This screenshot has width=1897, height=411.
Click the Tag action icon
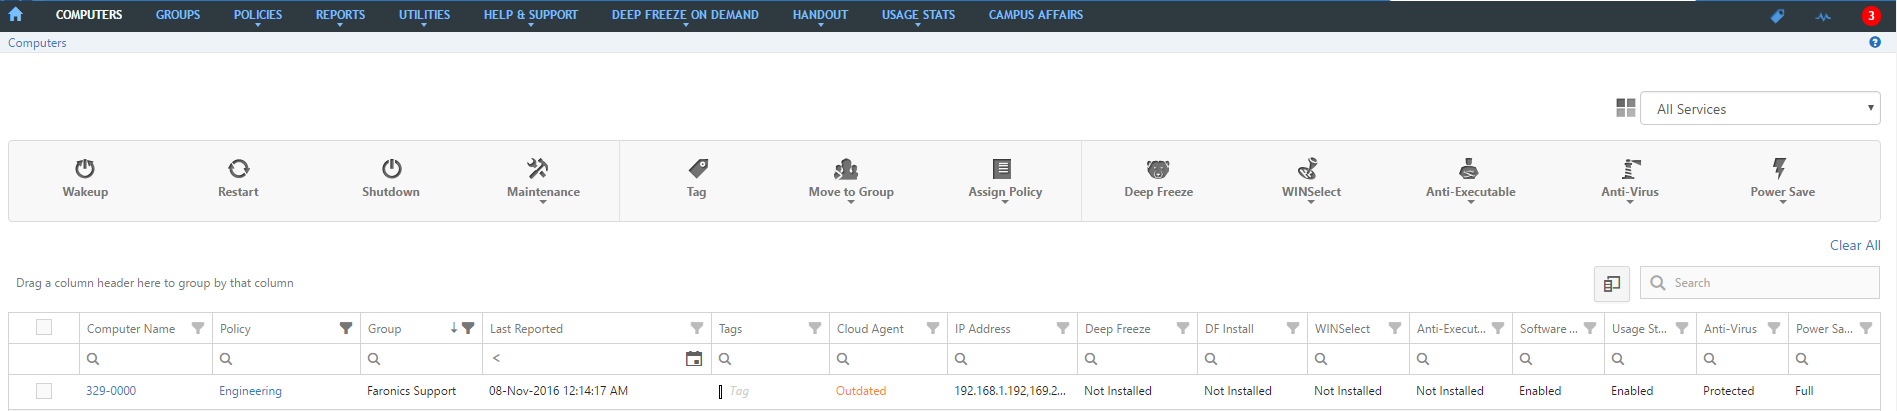(697, 168)
